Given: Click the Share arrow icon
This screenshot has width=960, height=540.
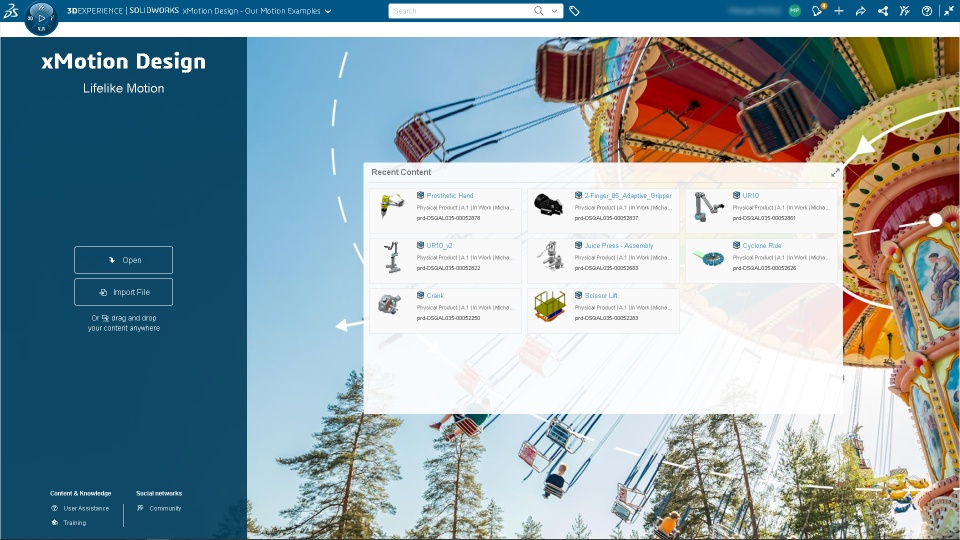Looking at the screenshot, I should point(861,11).
